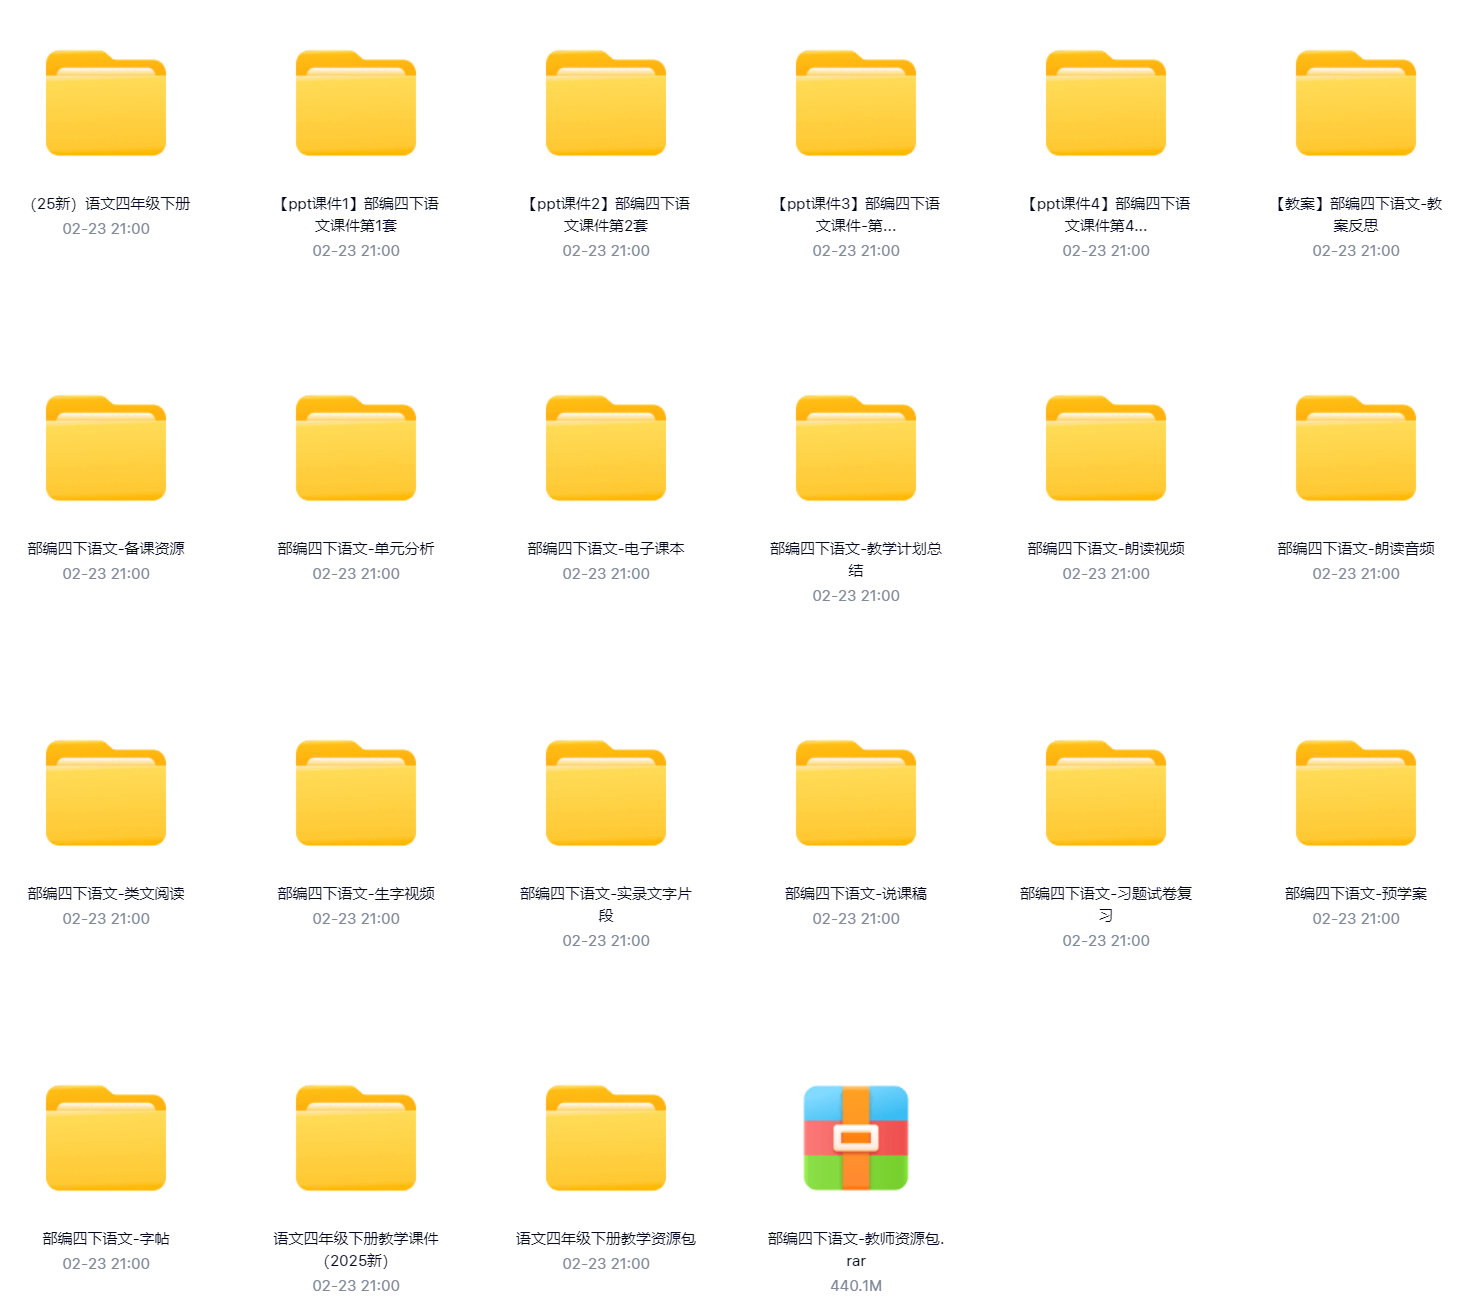1475x1314 pixels.
Task: Open the 部编四下语文-单元分析 folder
Action: click(x=356, y=449)
